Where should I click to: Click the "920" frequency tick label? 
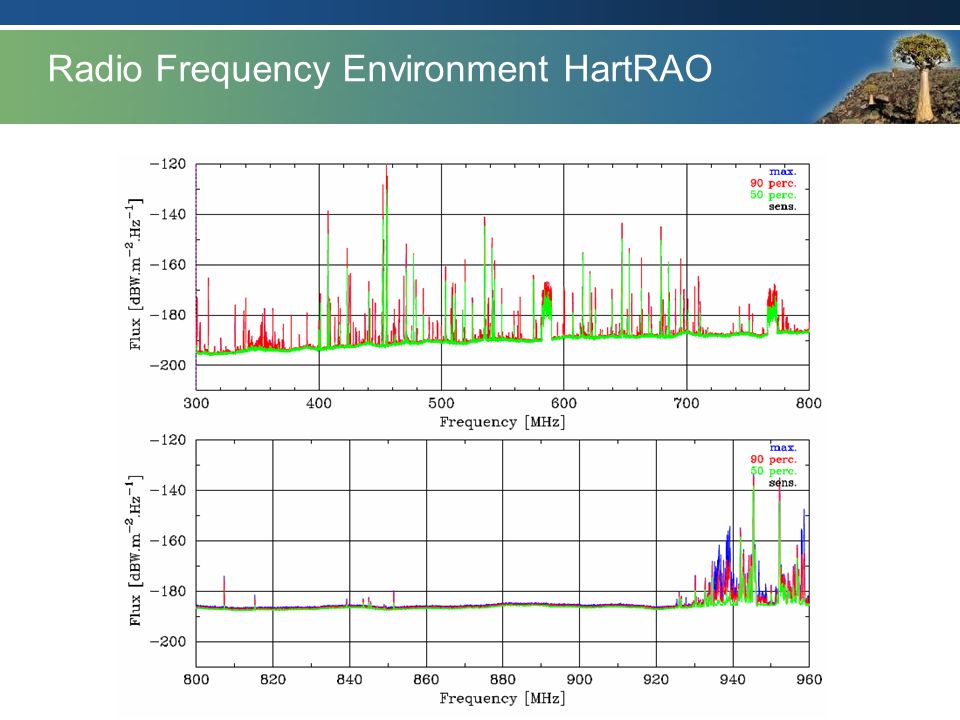pos(656,679)
